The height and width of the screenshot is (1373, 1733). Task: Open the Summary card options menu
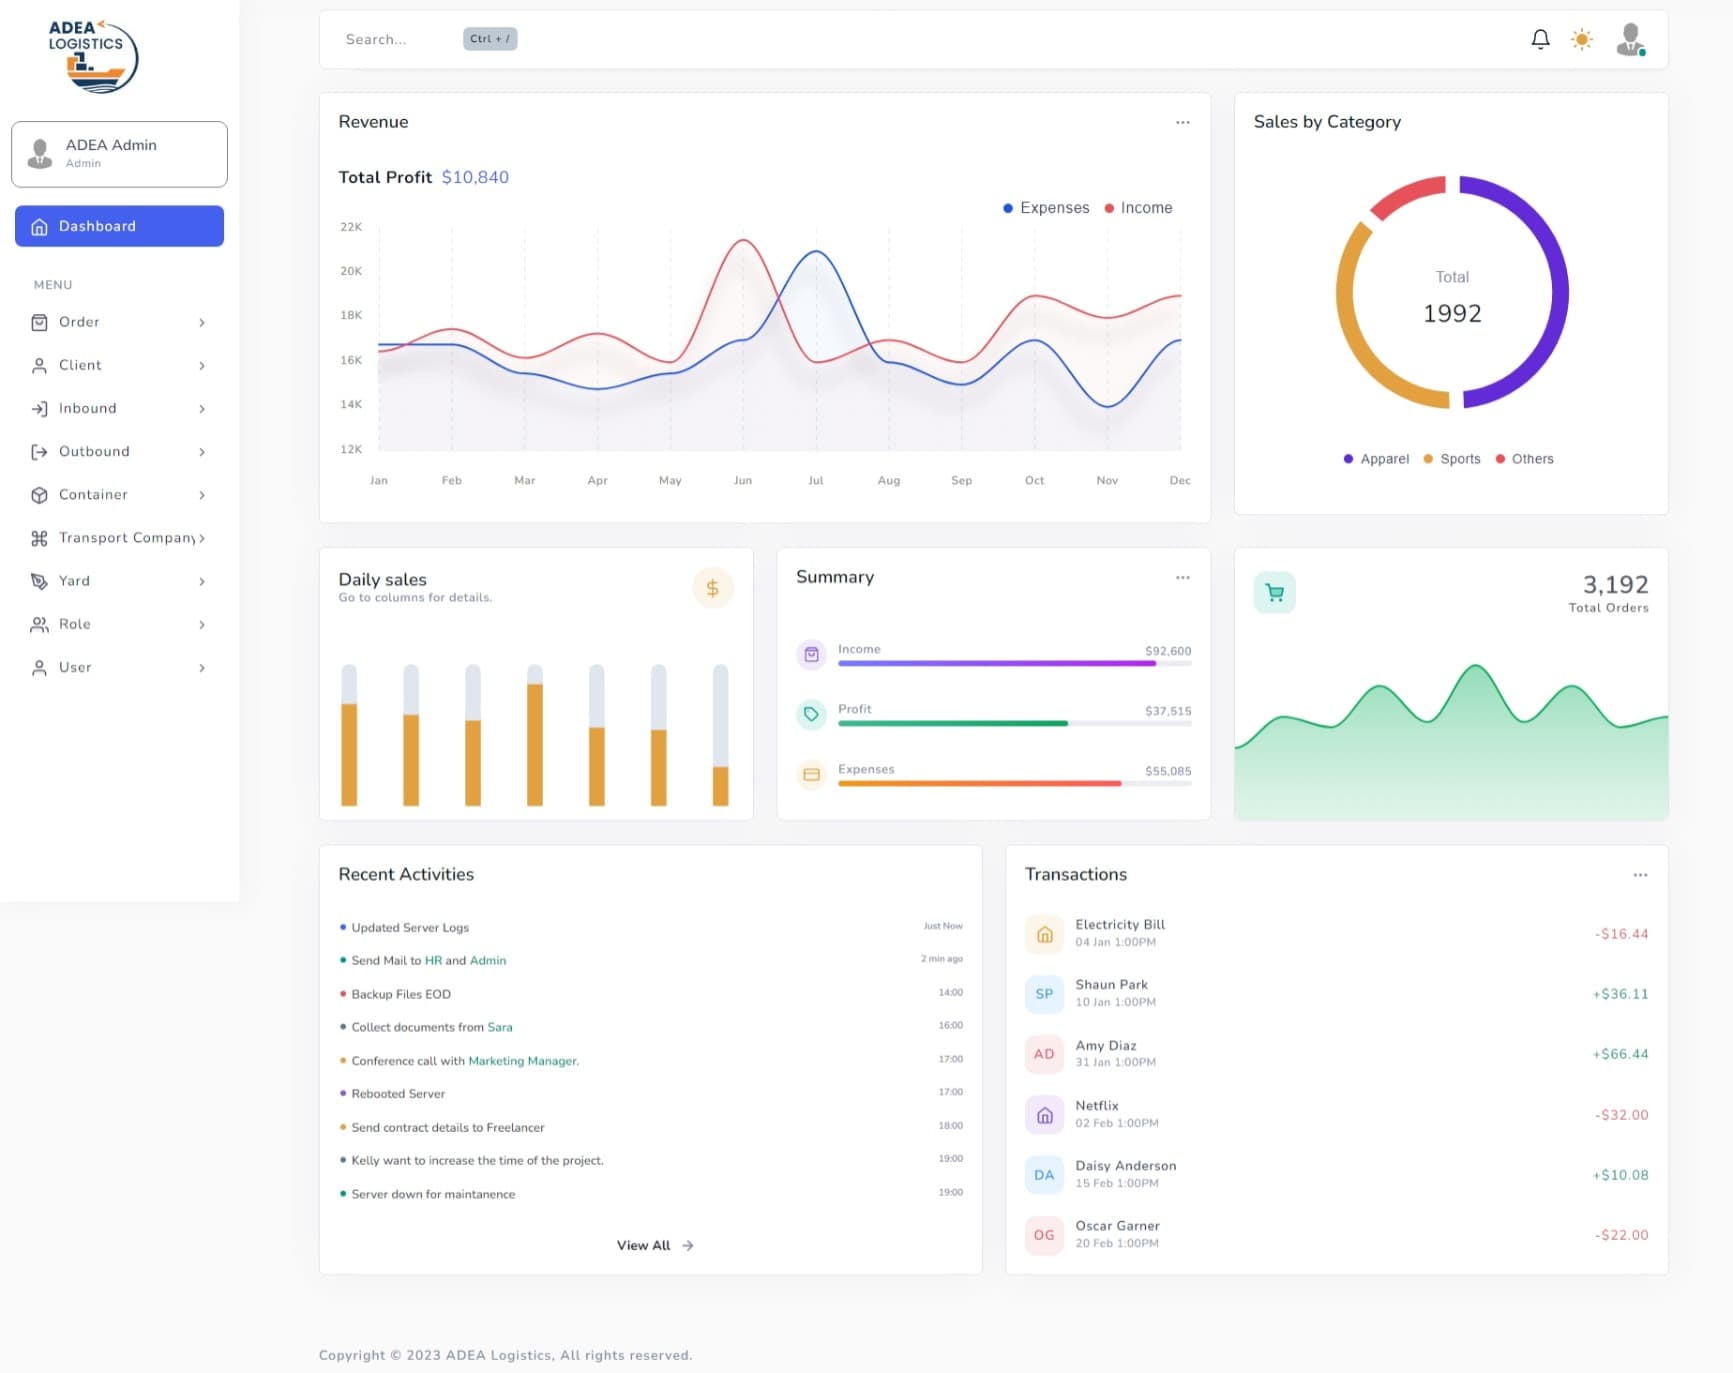[1182, 577]
